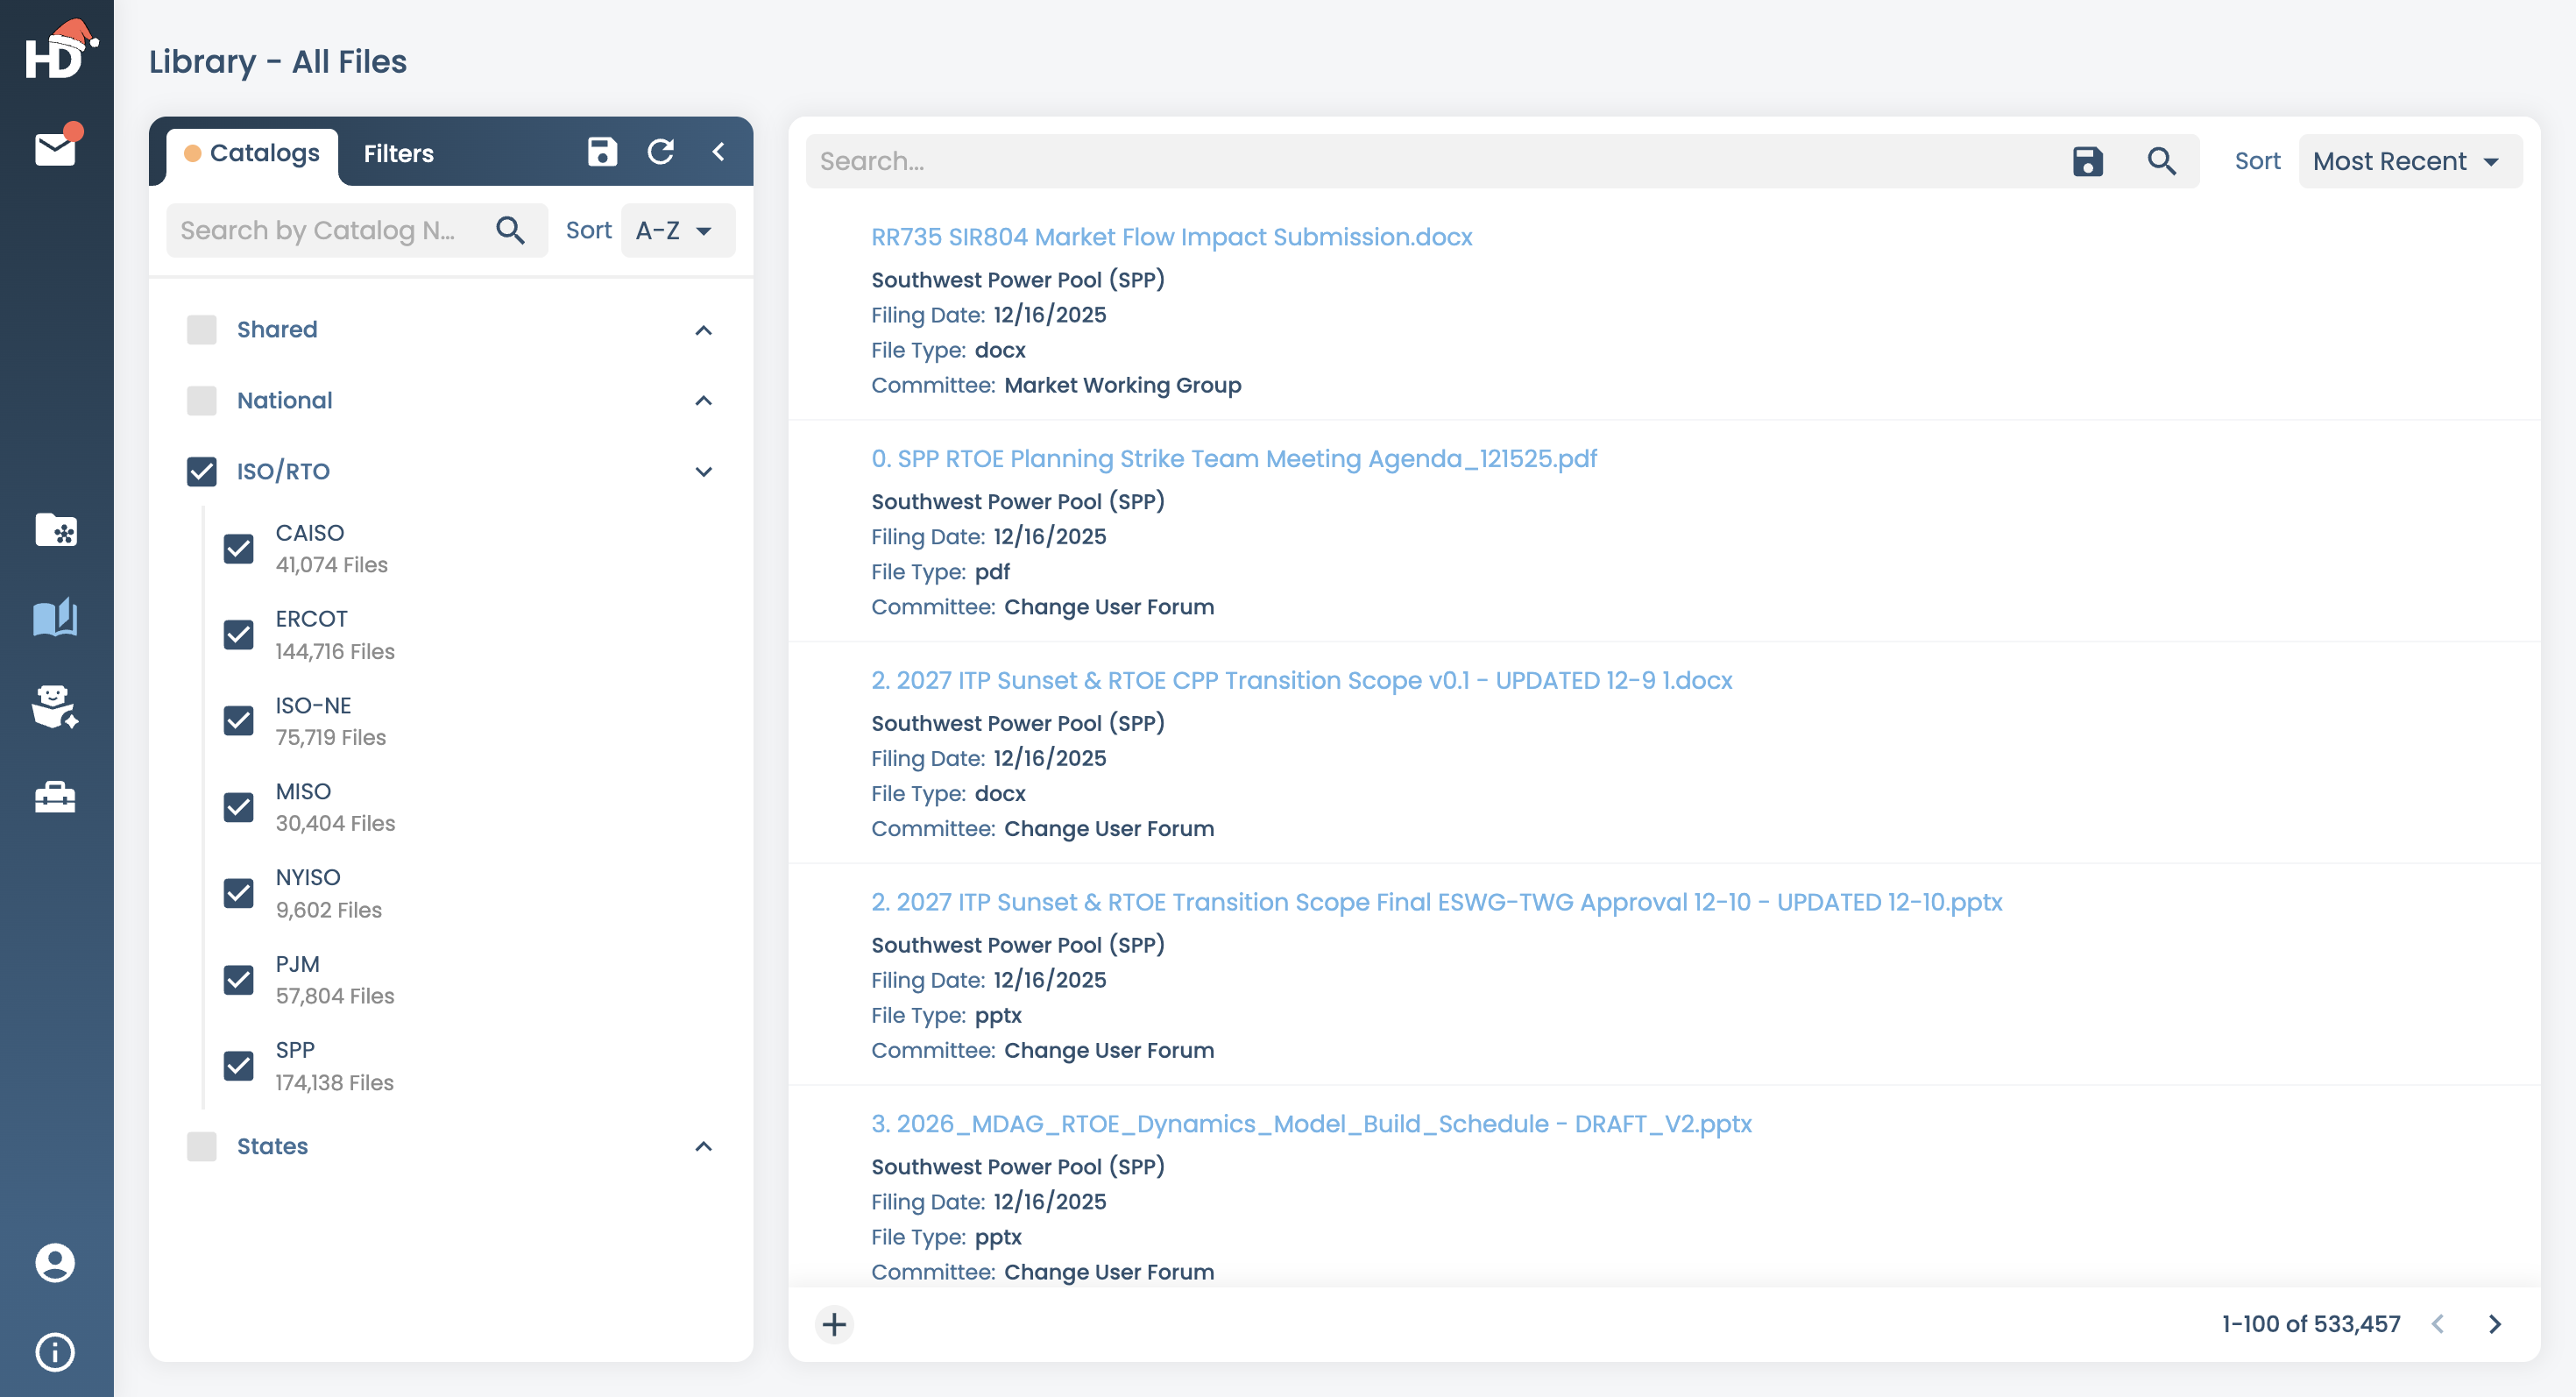Refresh the catalogs panel
Screen dimensions: 2576x1397
660,152
